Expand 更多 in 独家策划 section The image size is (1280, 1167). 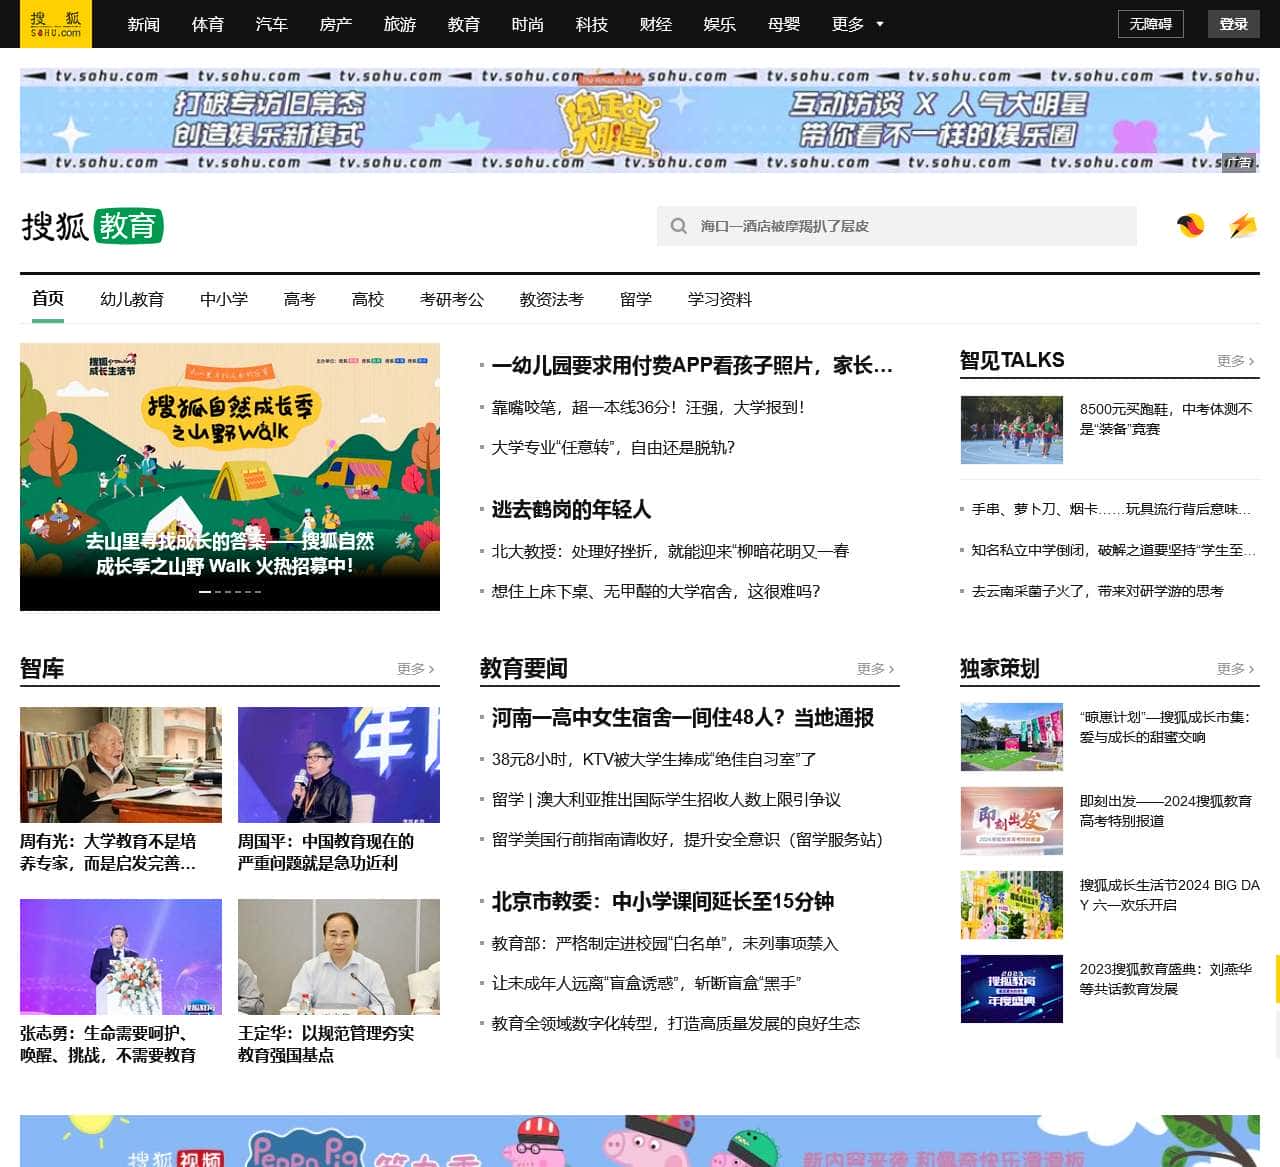(x=1235, y=669)
